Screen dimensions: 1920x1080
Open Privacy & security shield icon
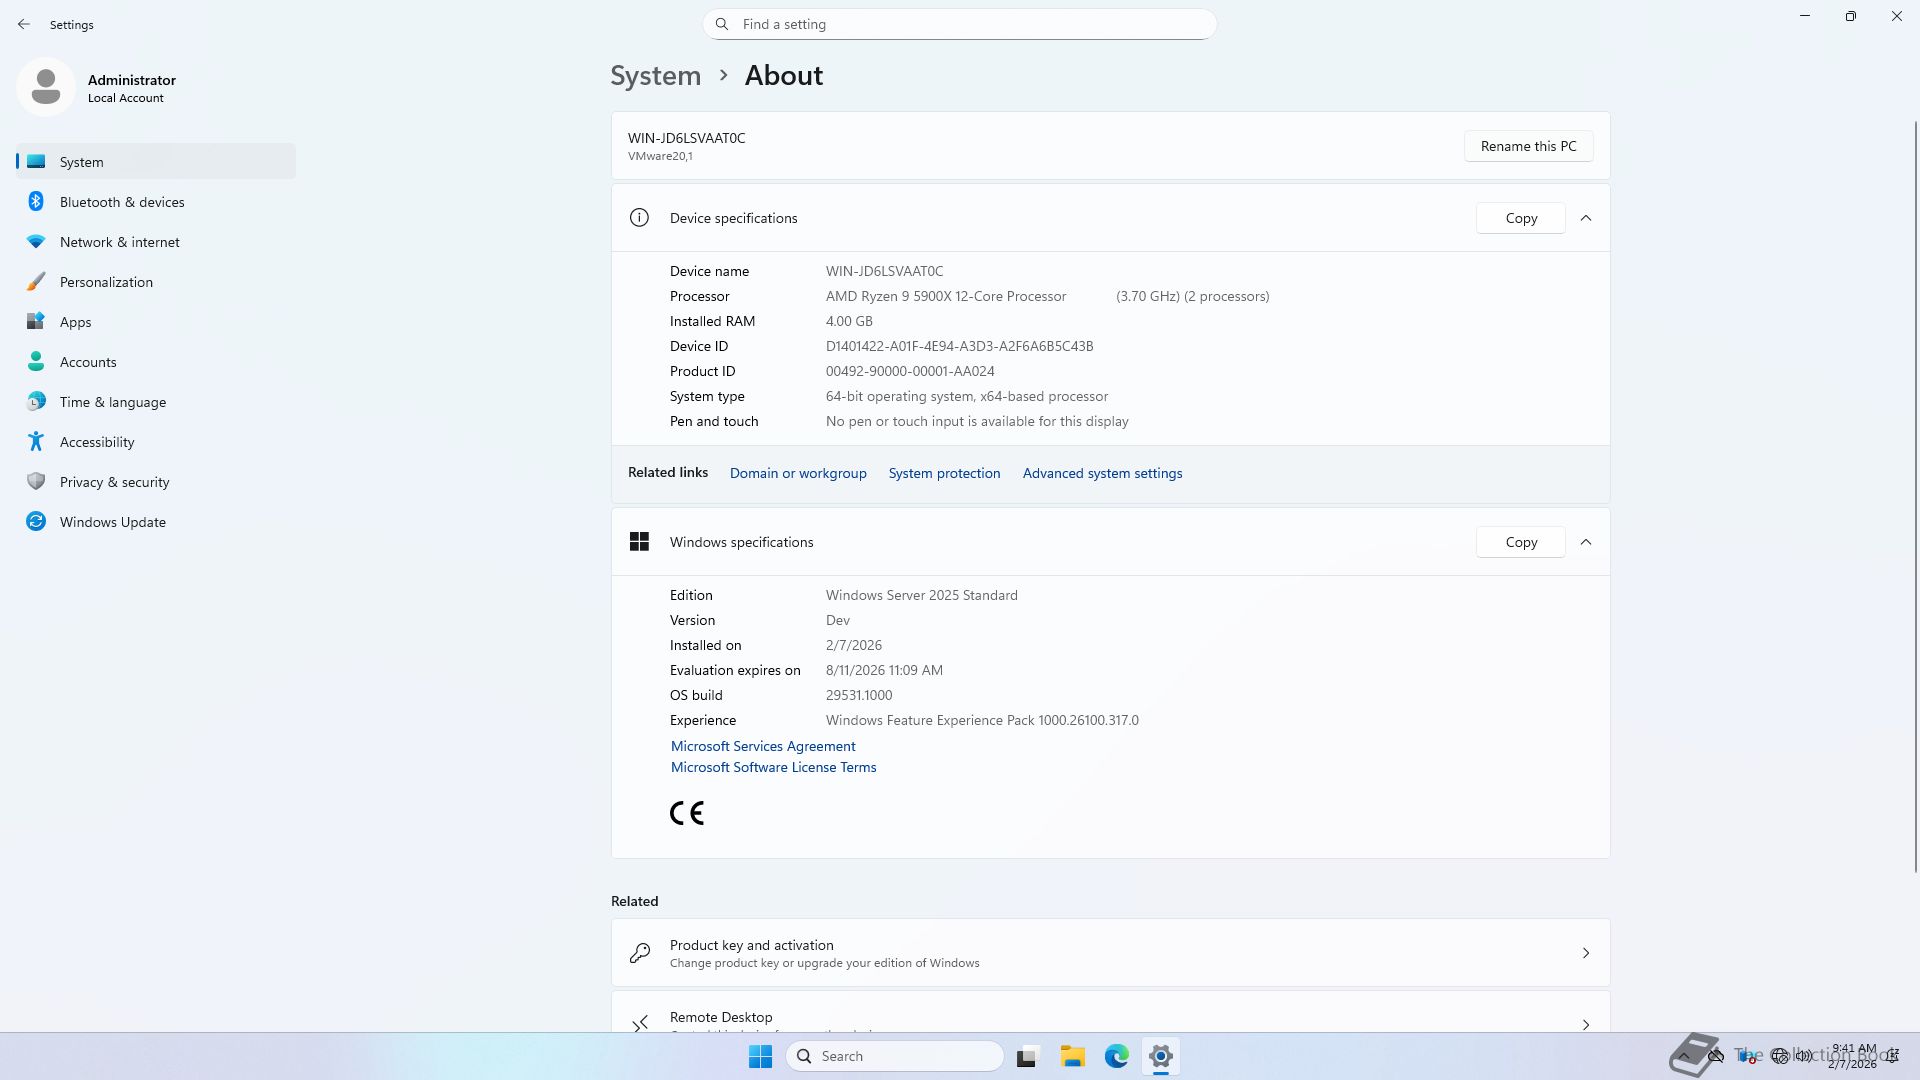pyautogui.click(x=36, y=482)
